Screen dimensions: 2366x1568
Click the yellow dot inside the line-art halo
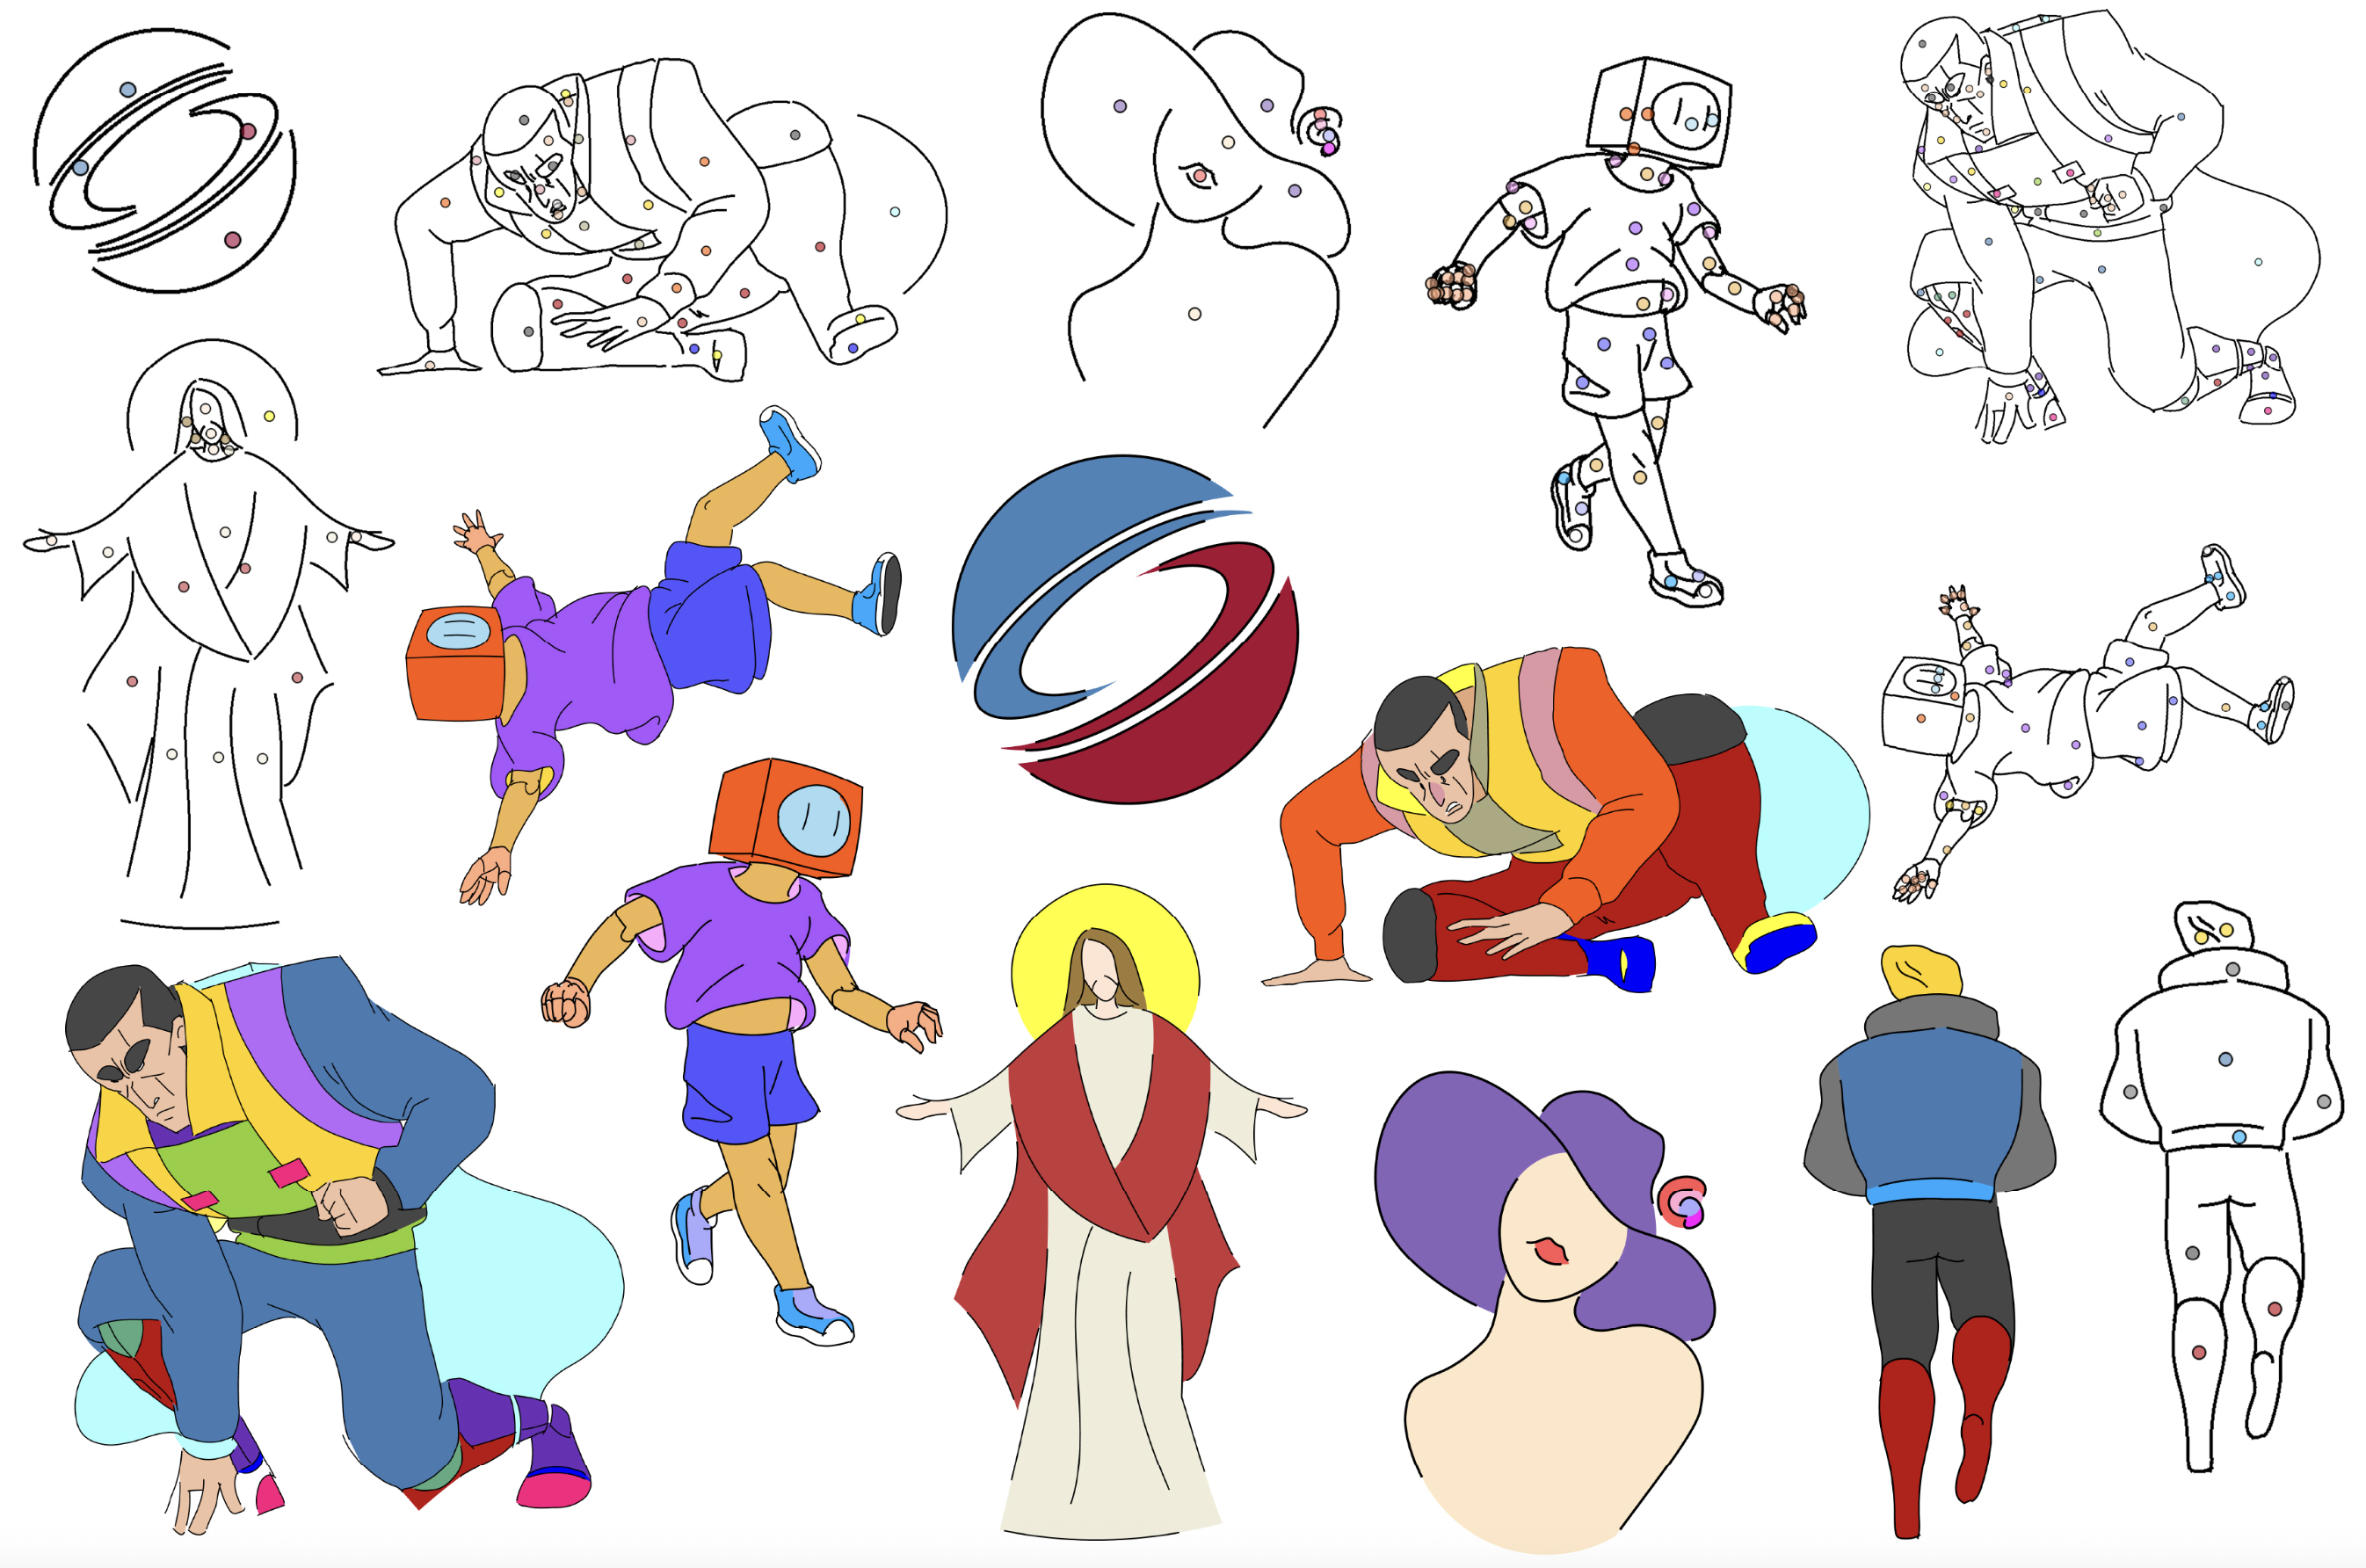coord(269,416)
